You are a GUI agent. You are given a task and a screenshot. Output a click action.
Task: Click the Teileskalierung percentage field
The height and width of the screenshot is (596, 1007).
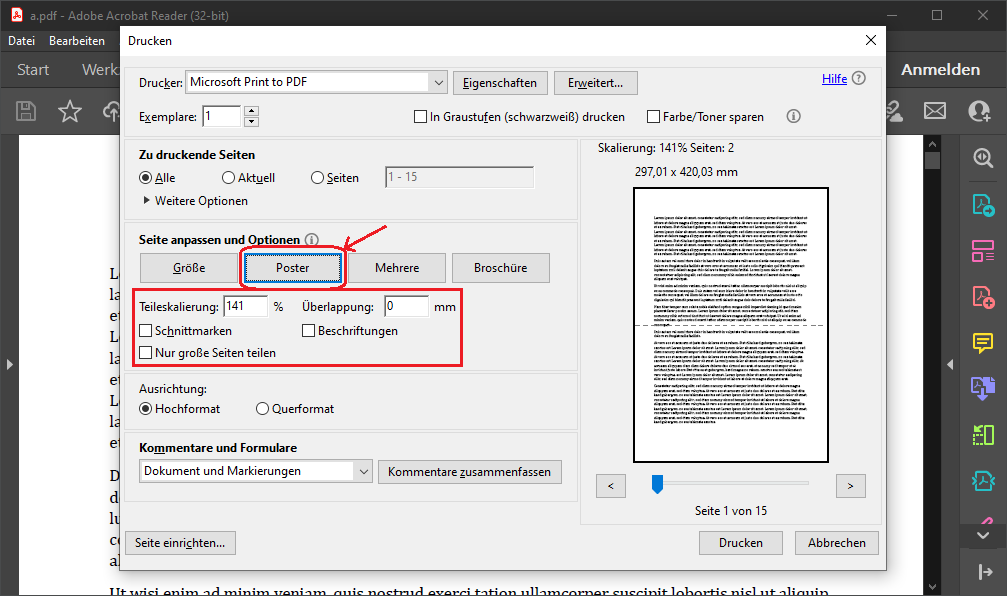[x=245, y=306]
